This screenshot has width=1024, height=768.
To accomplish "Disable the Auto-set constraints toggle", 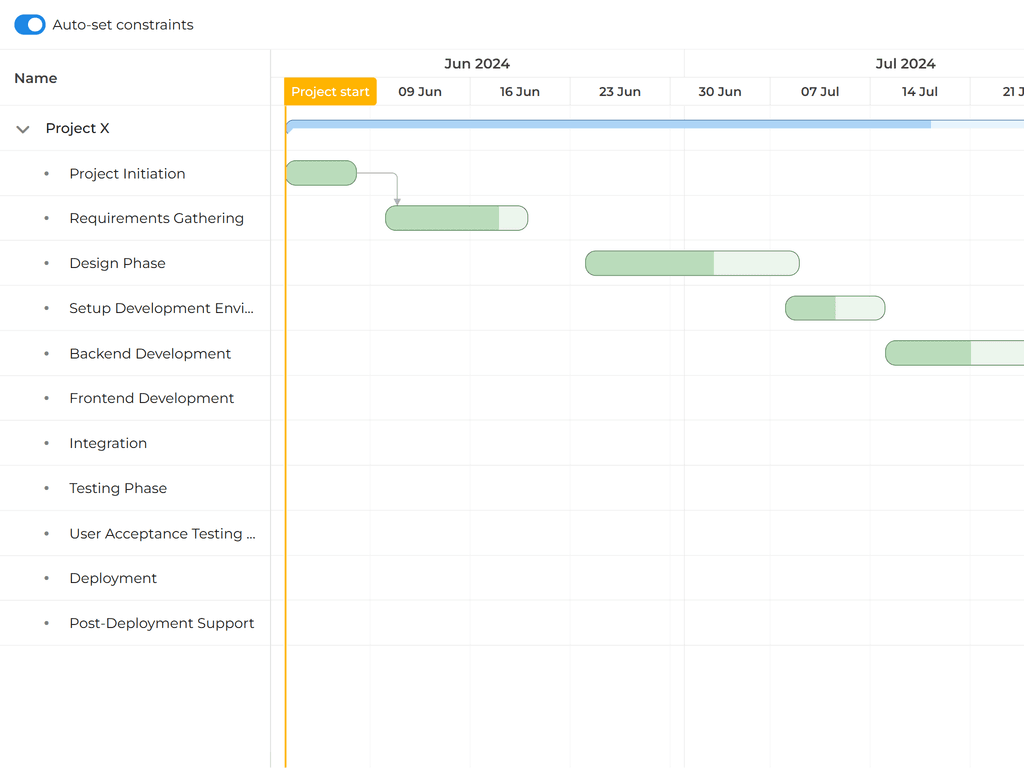I will 29,24.
